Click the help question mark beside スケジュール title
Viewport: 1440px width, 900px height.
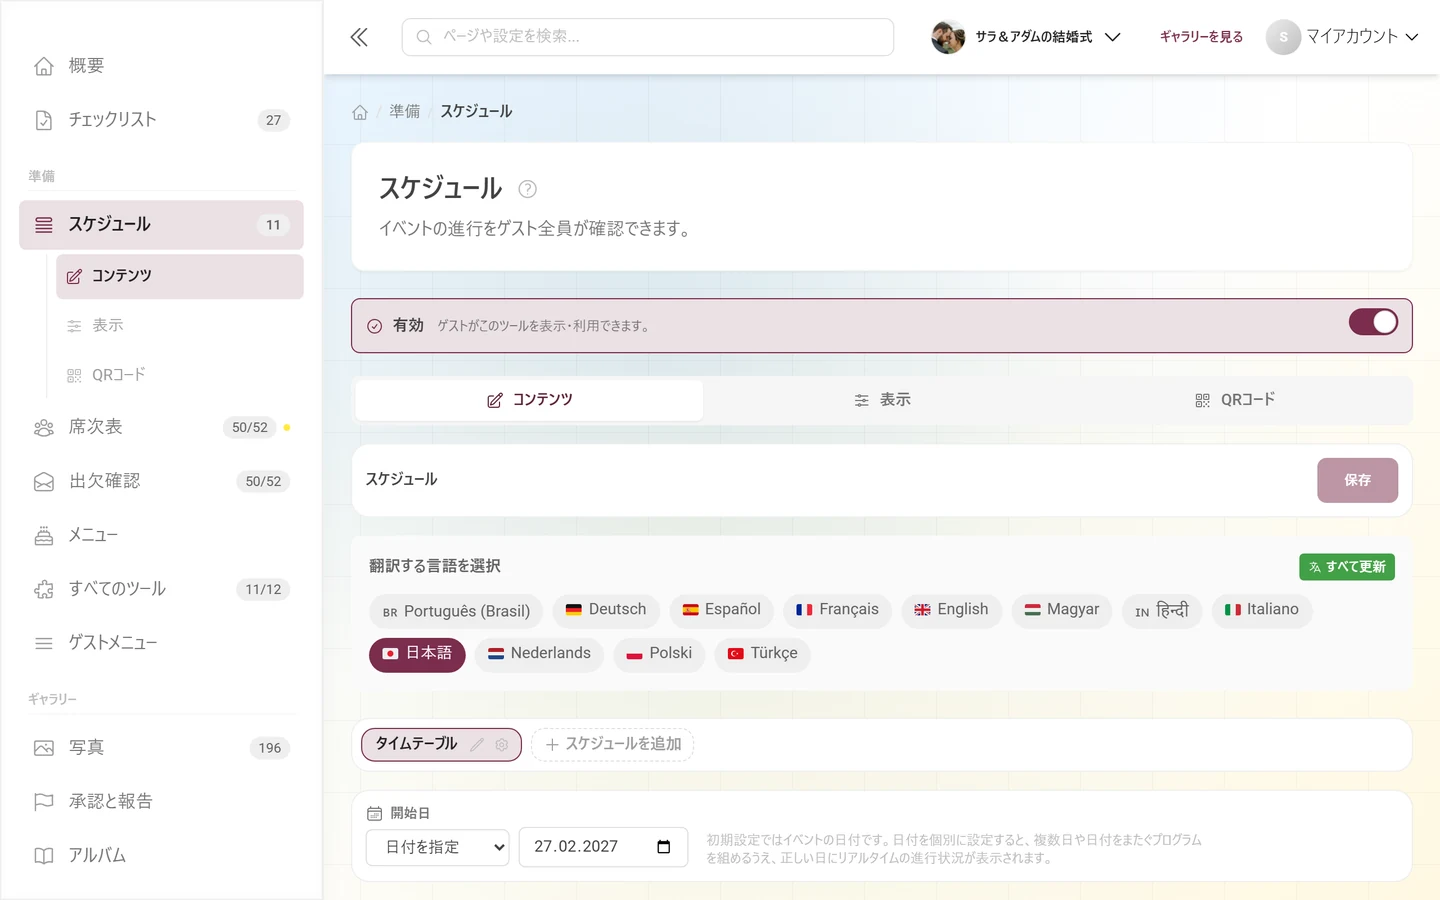pyautogui.click(x=527, y=189)
